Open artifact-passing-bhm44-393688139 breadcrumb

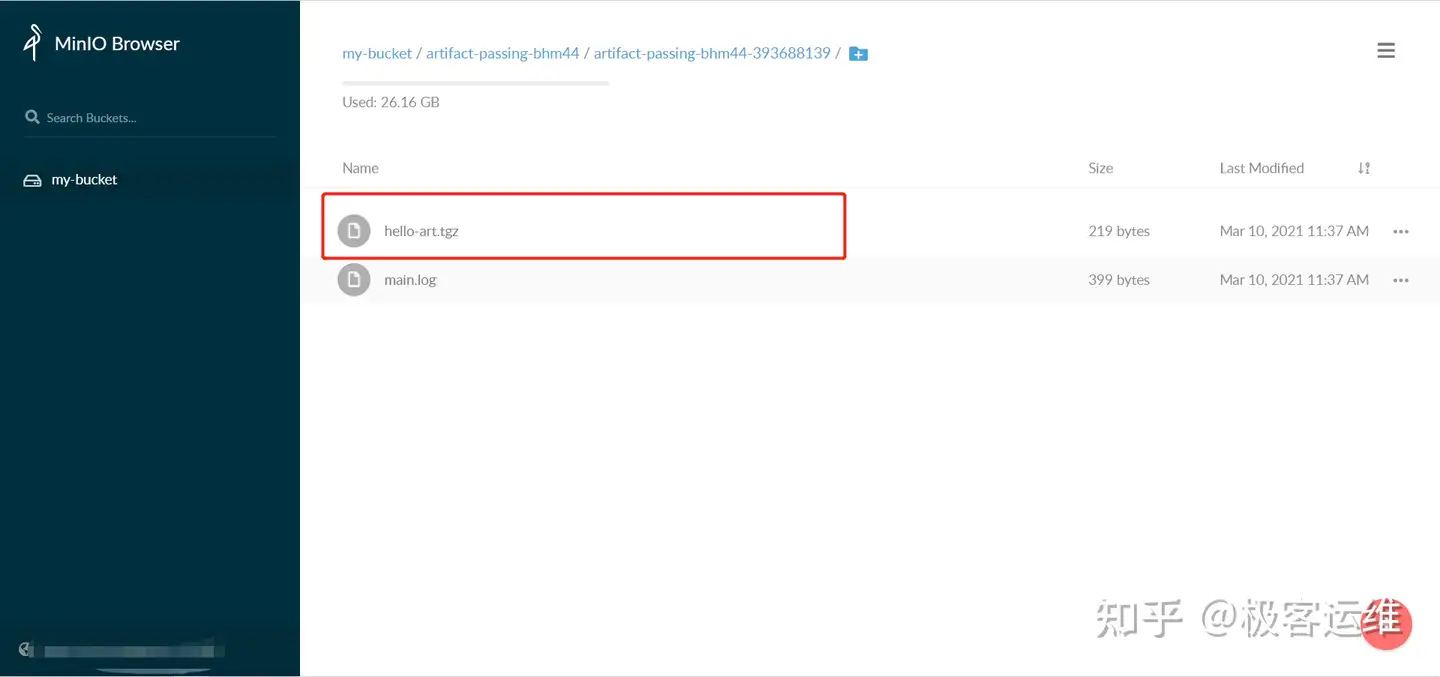(x=712, y=53)
